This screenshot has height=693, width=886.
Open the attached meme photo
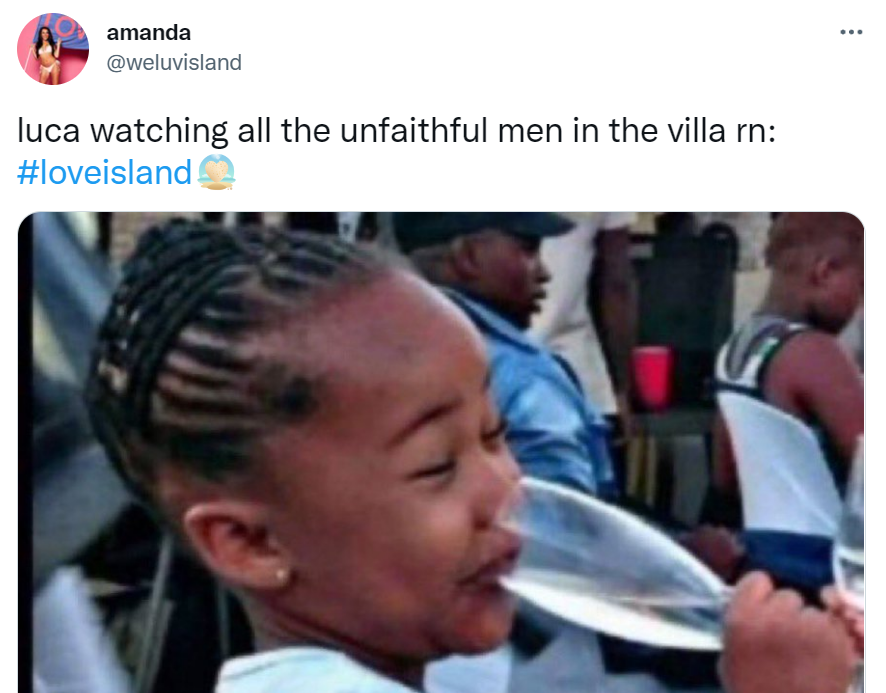(x=441, y=452)
